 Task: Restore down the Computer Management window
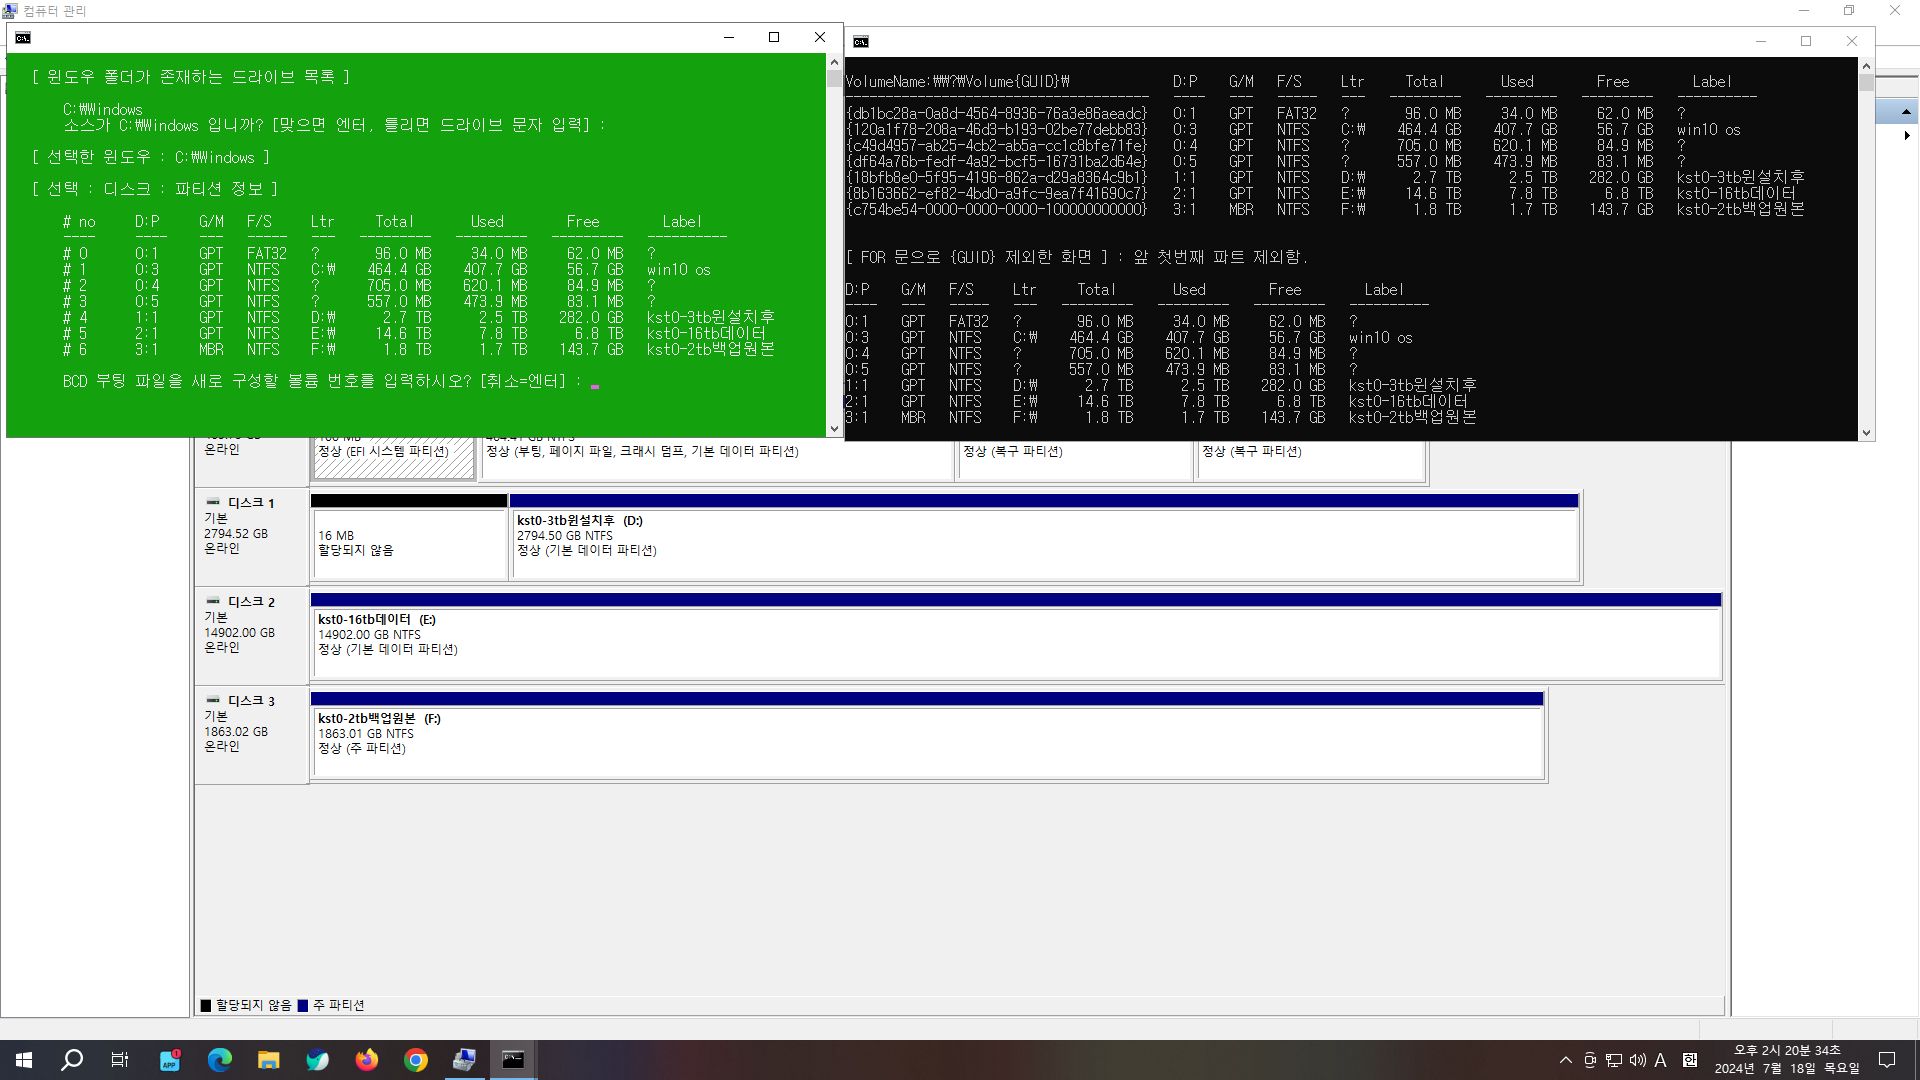pos(1849,10)
